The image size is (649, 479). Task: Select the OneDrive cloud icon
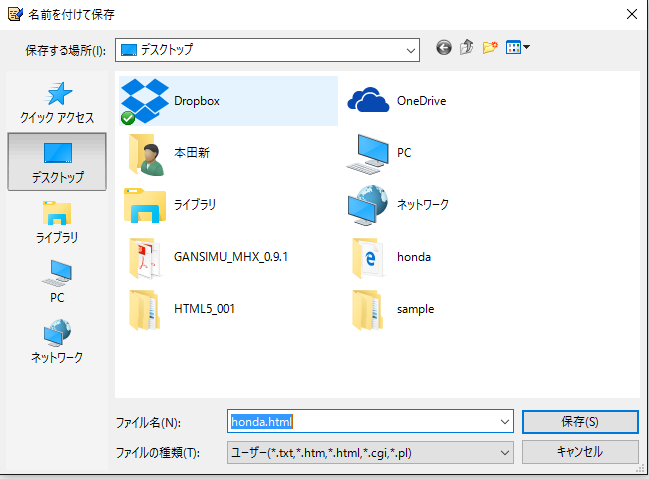pyautogui.click(x=368, y=100)
